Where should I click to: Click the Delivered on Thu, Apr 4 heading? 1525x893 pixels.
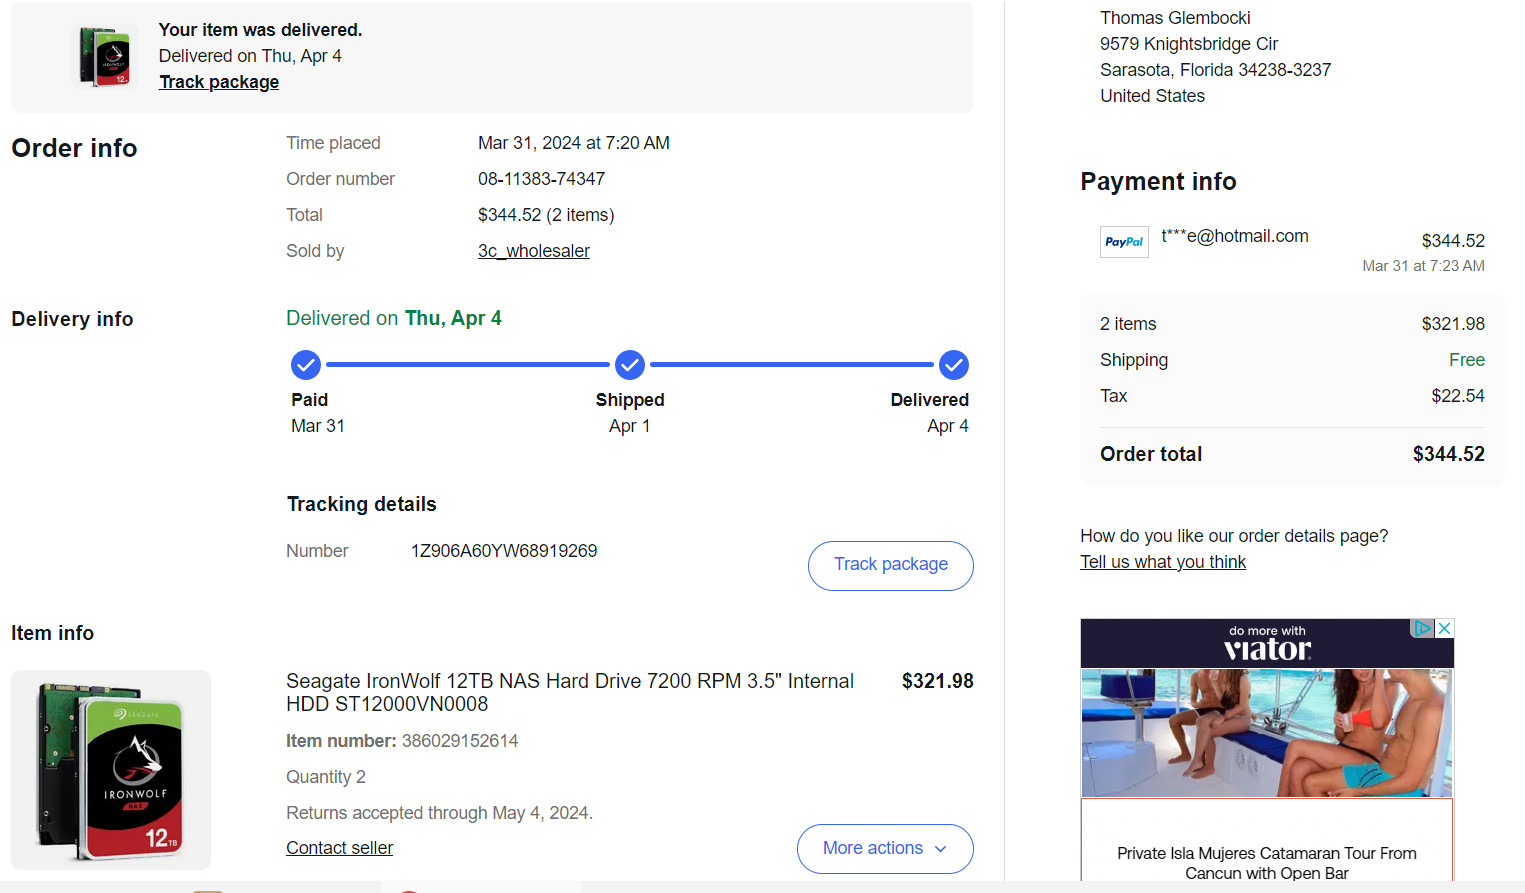pos(394,318)
